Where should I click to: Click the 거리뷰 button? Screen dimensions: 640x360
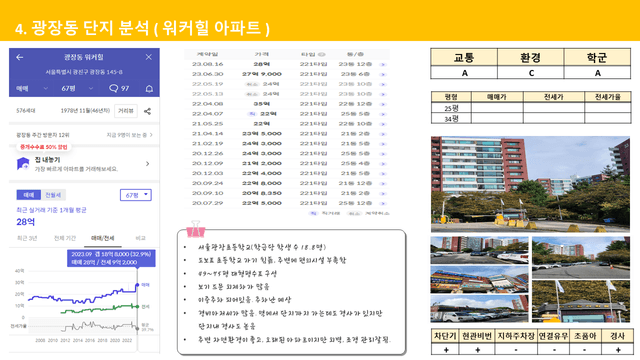[x=126, y=111]
